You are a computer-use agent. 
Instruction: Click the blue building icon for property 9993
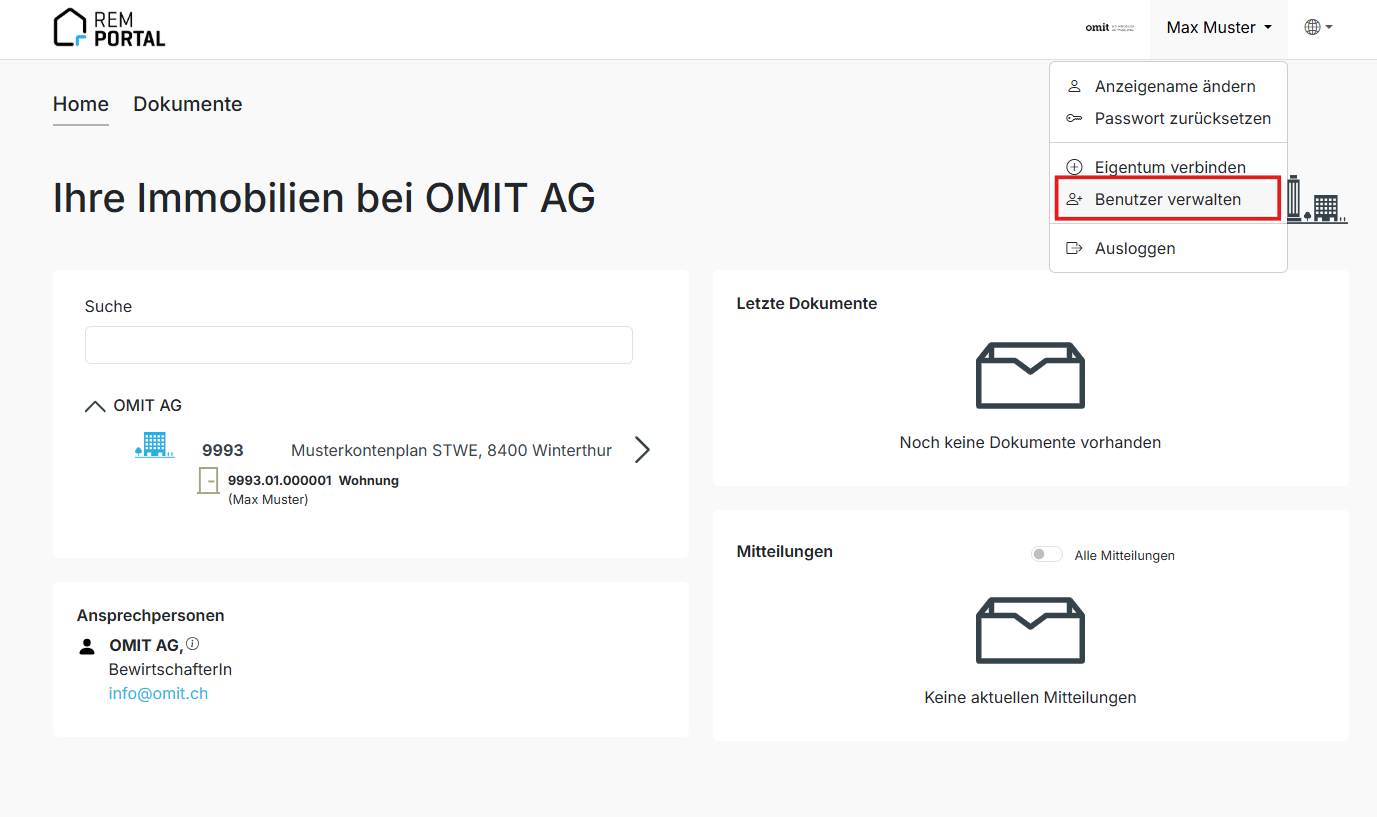pos(155,446)
